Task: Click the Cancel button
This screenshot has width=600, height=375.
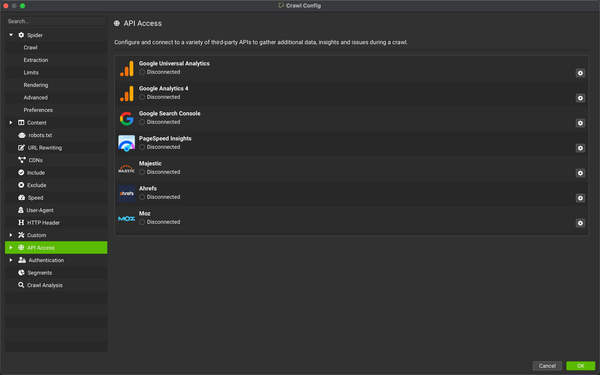Action: [x=547, y=366]
